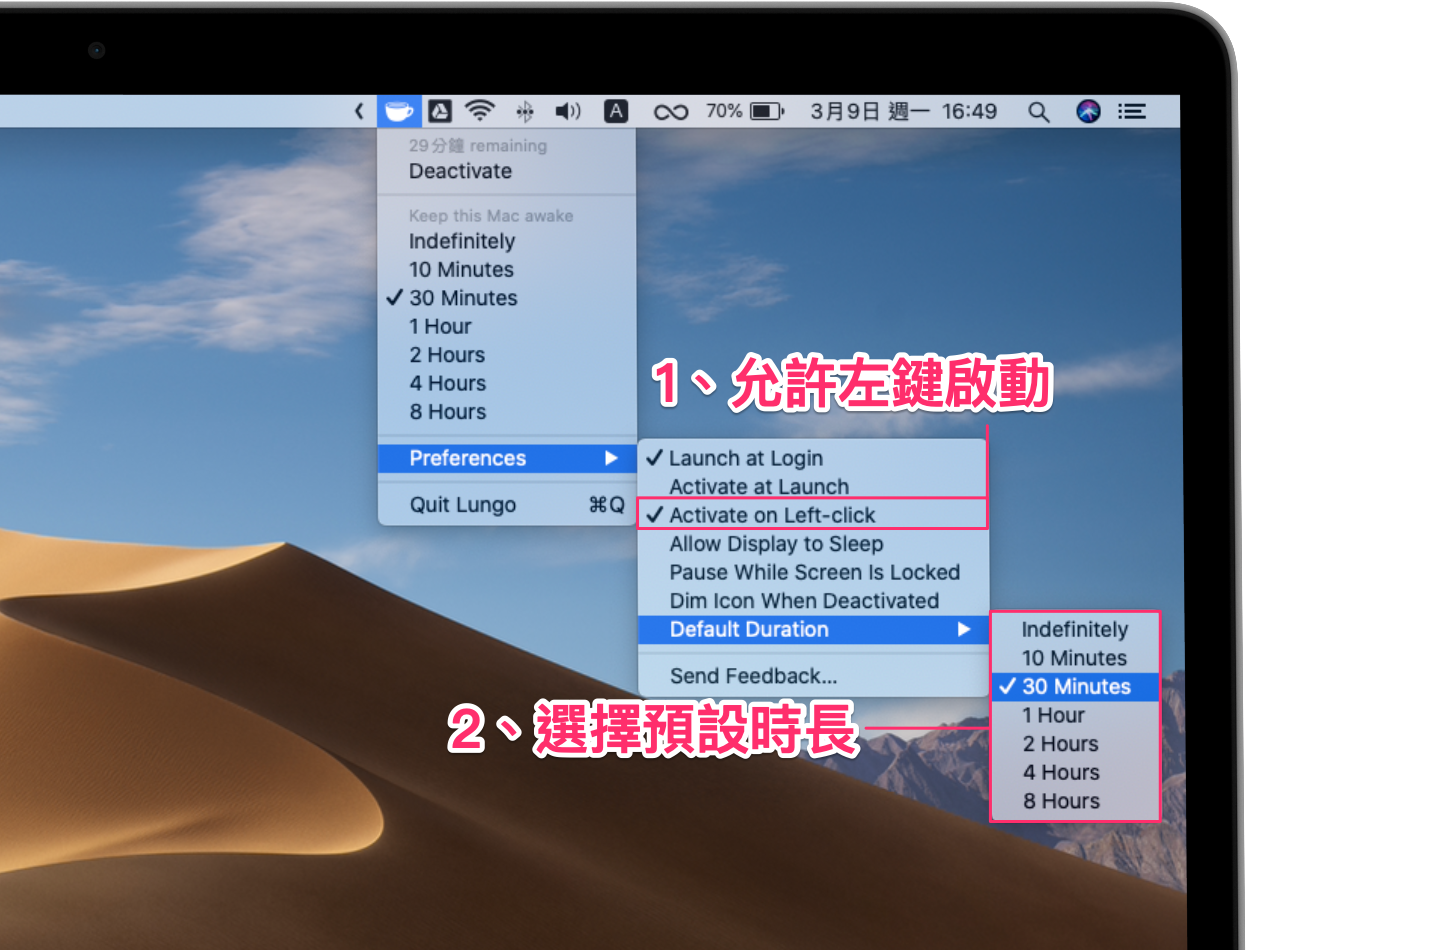Set default duration to Indefinitely
Image resolution: width=1440 pixels, height=950 pixels.
pos(1075,629)
